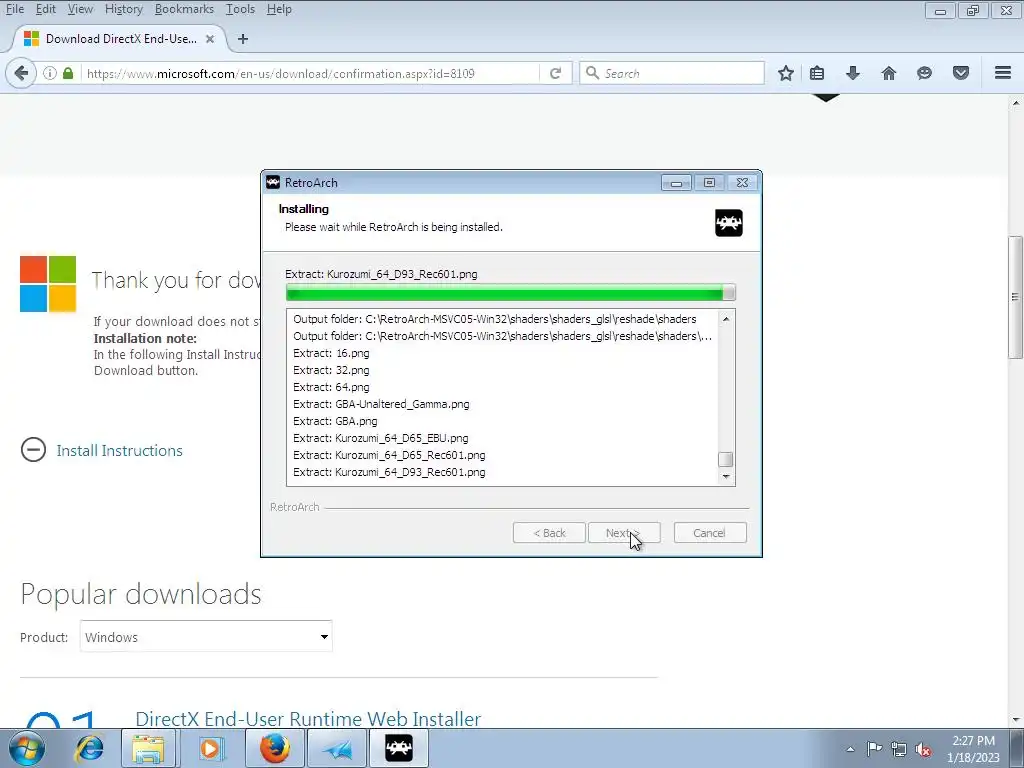Close the Download DirectX tab
Screen dimensions: 1024x768
(210, 39)
